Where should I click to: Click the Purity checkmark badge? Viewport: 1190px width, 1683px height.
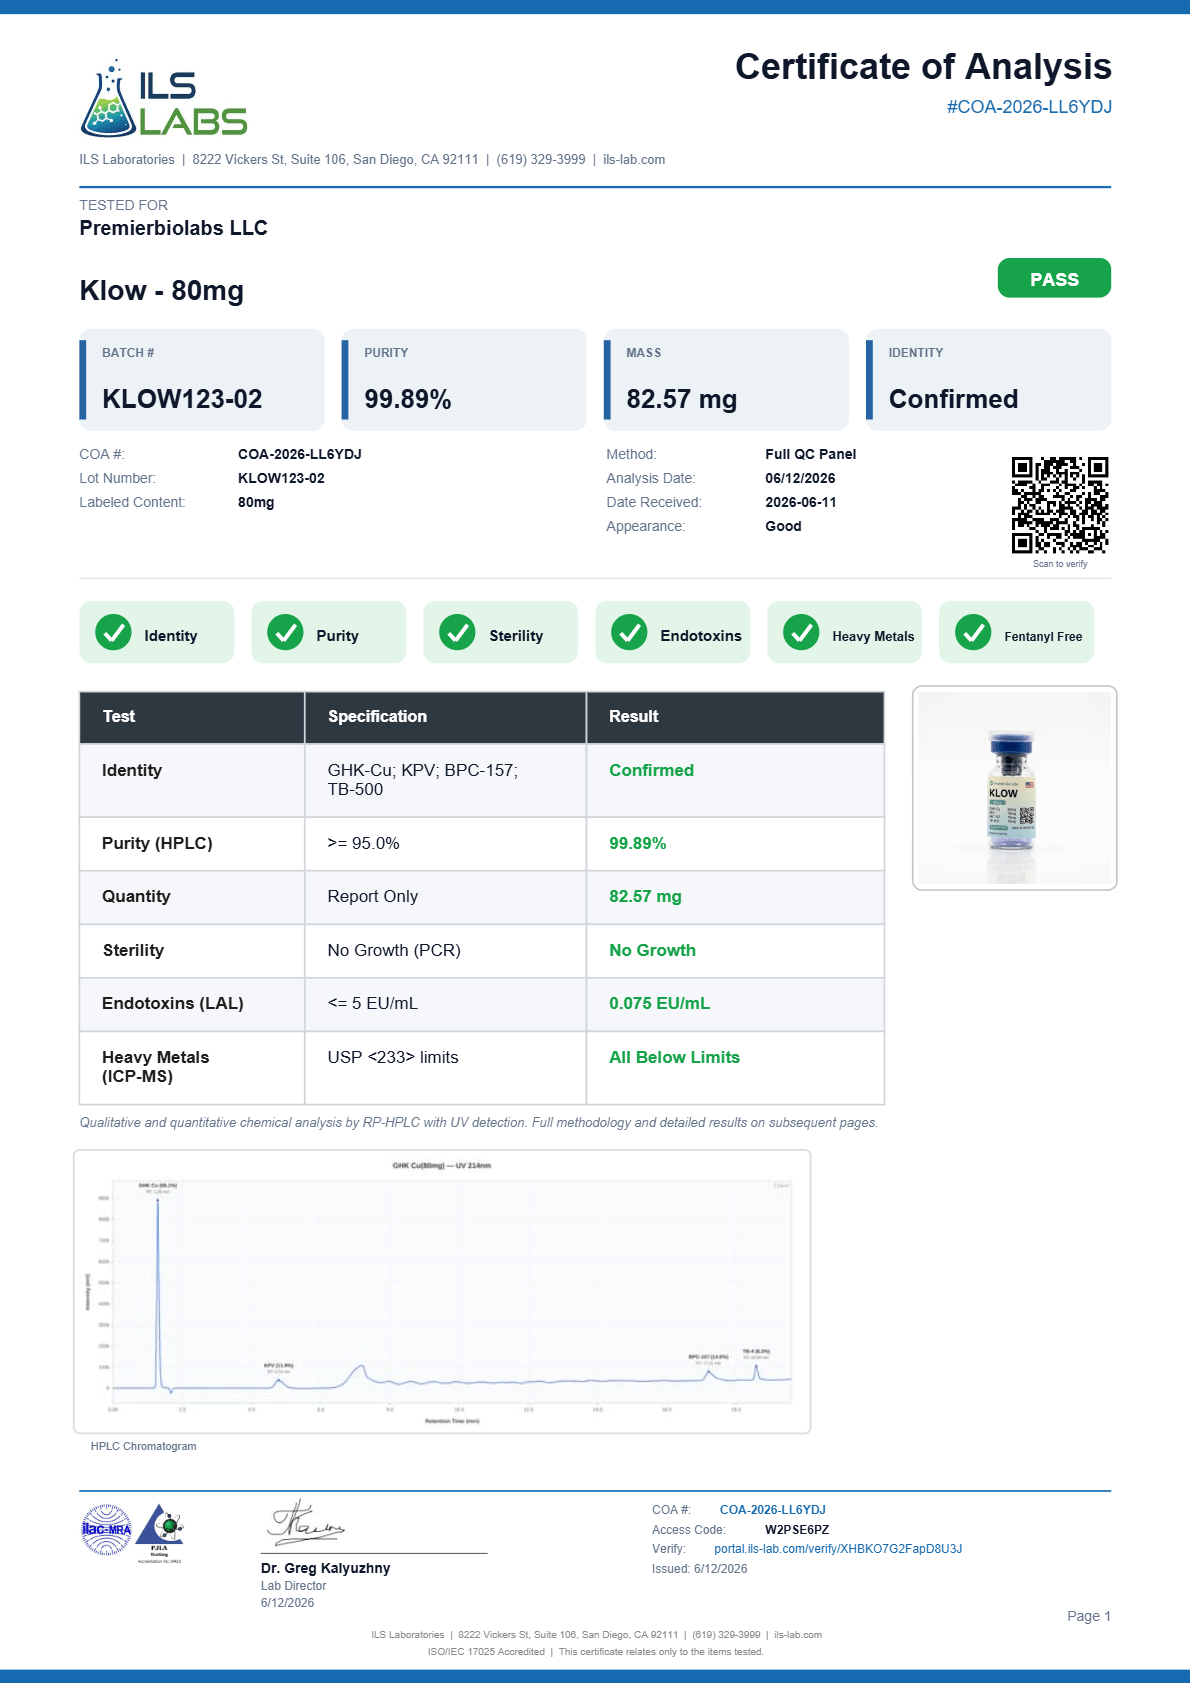pyautogui.click(x=329, y=632)
